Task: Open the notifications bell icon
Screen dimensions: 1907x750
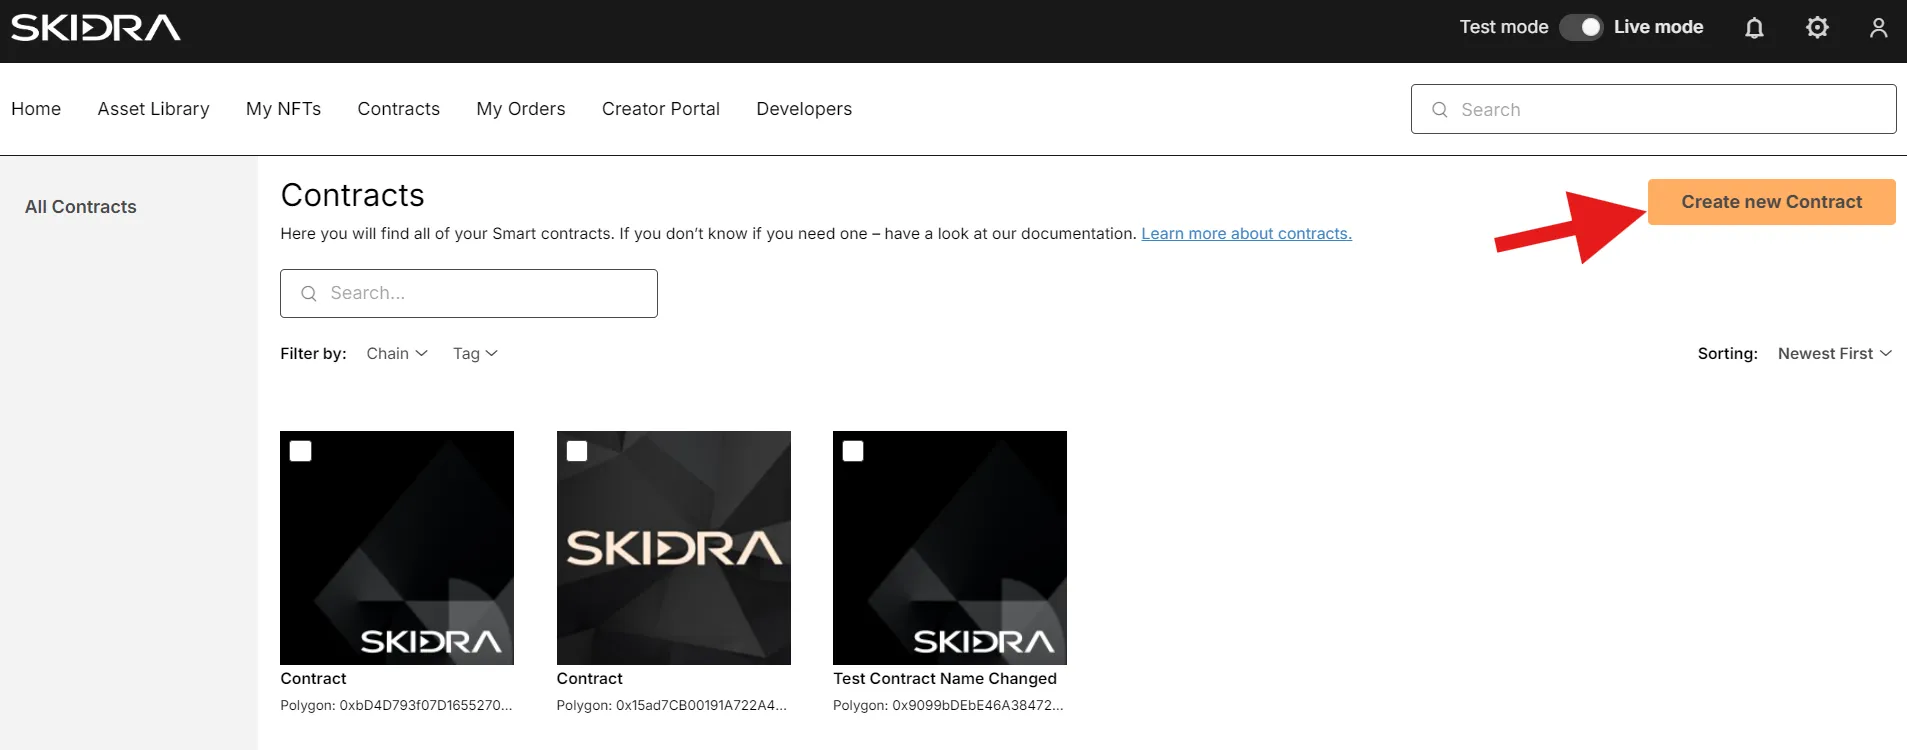Action: (1754, 28)
